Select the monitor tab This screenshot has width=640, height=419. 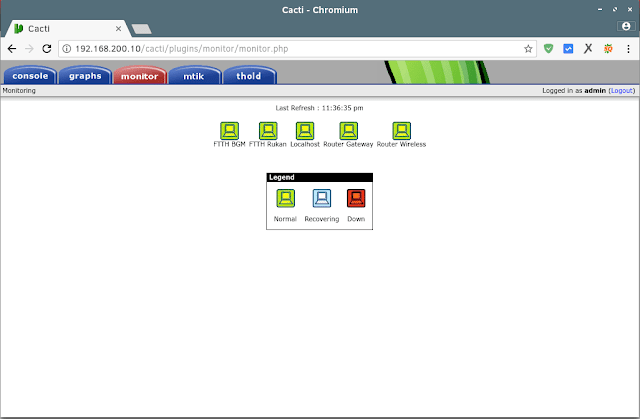pyautogui.click(x=140, y=76)
